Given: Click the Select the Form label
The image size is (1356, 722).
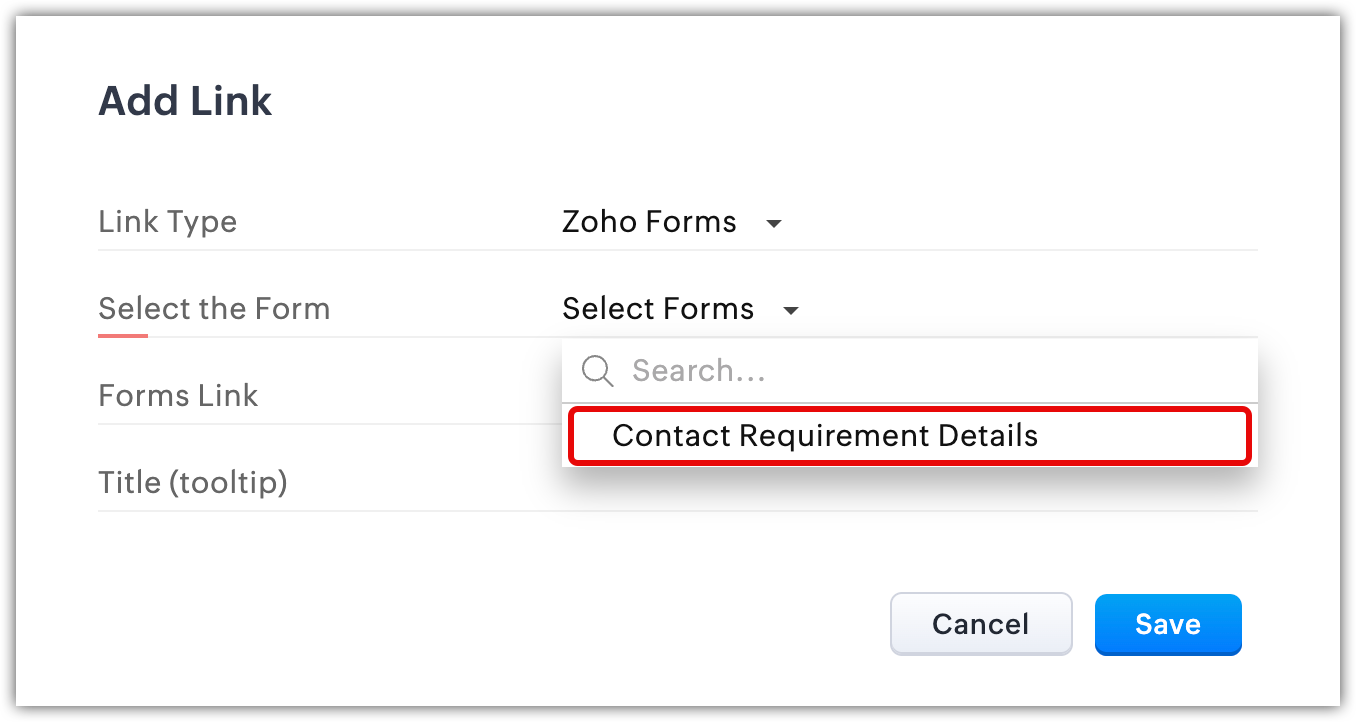Looking at the screenshot, I should 214,309.
